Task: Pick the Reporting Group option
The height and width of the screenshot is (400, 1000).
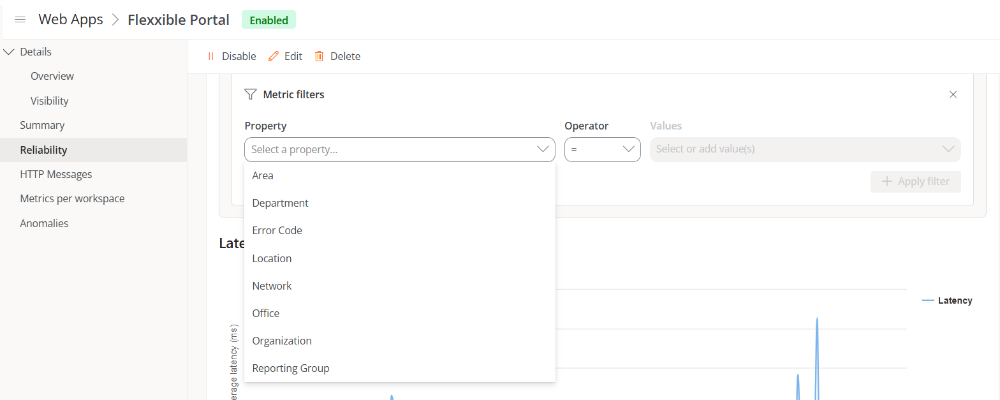Action: (x=290, y=368)
